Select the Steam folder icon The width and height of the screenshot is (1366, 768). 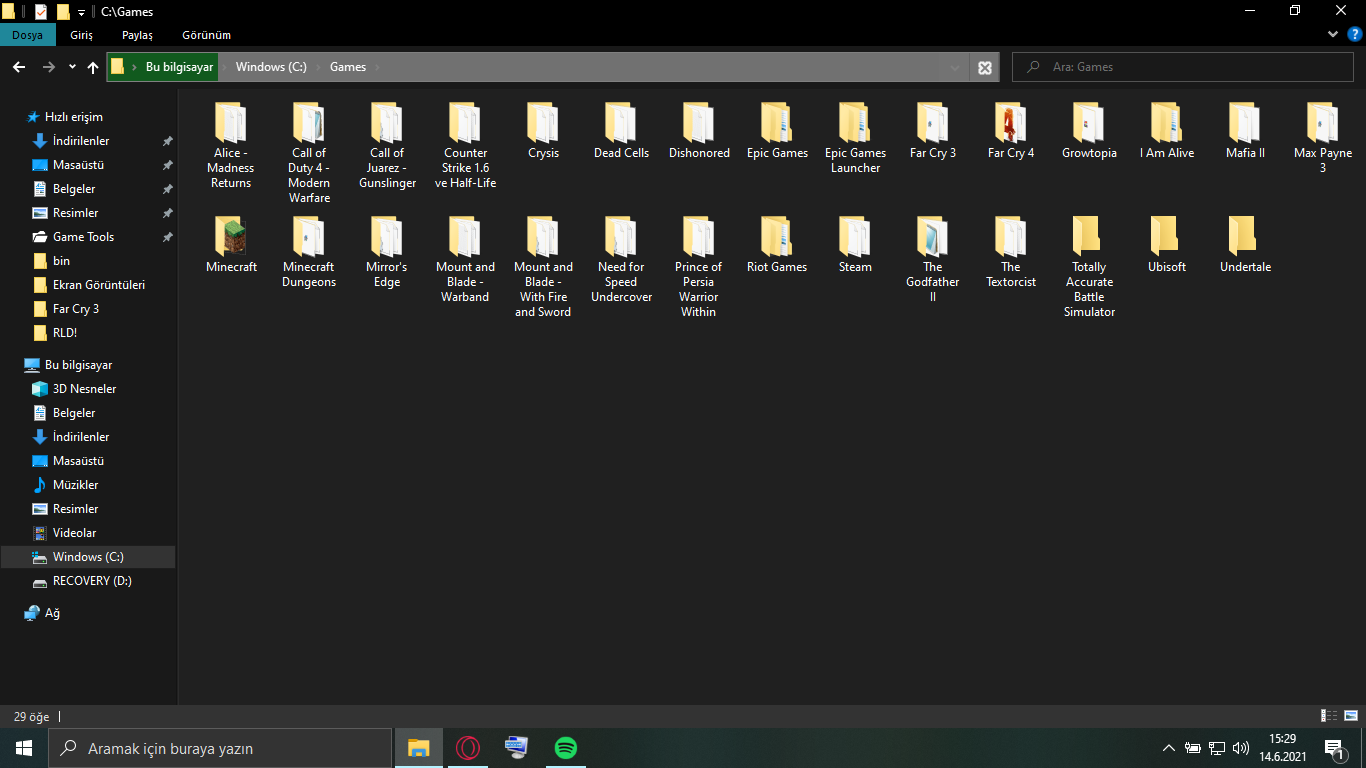855,236
